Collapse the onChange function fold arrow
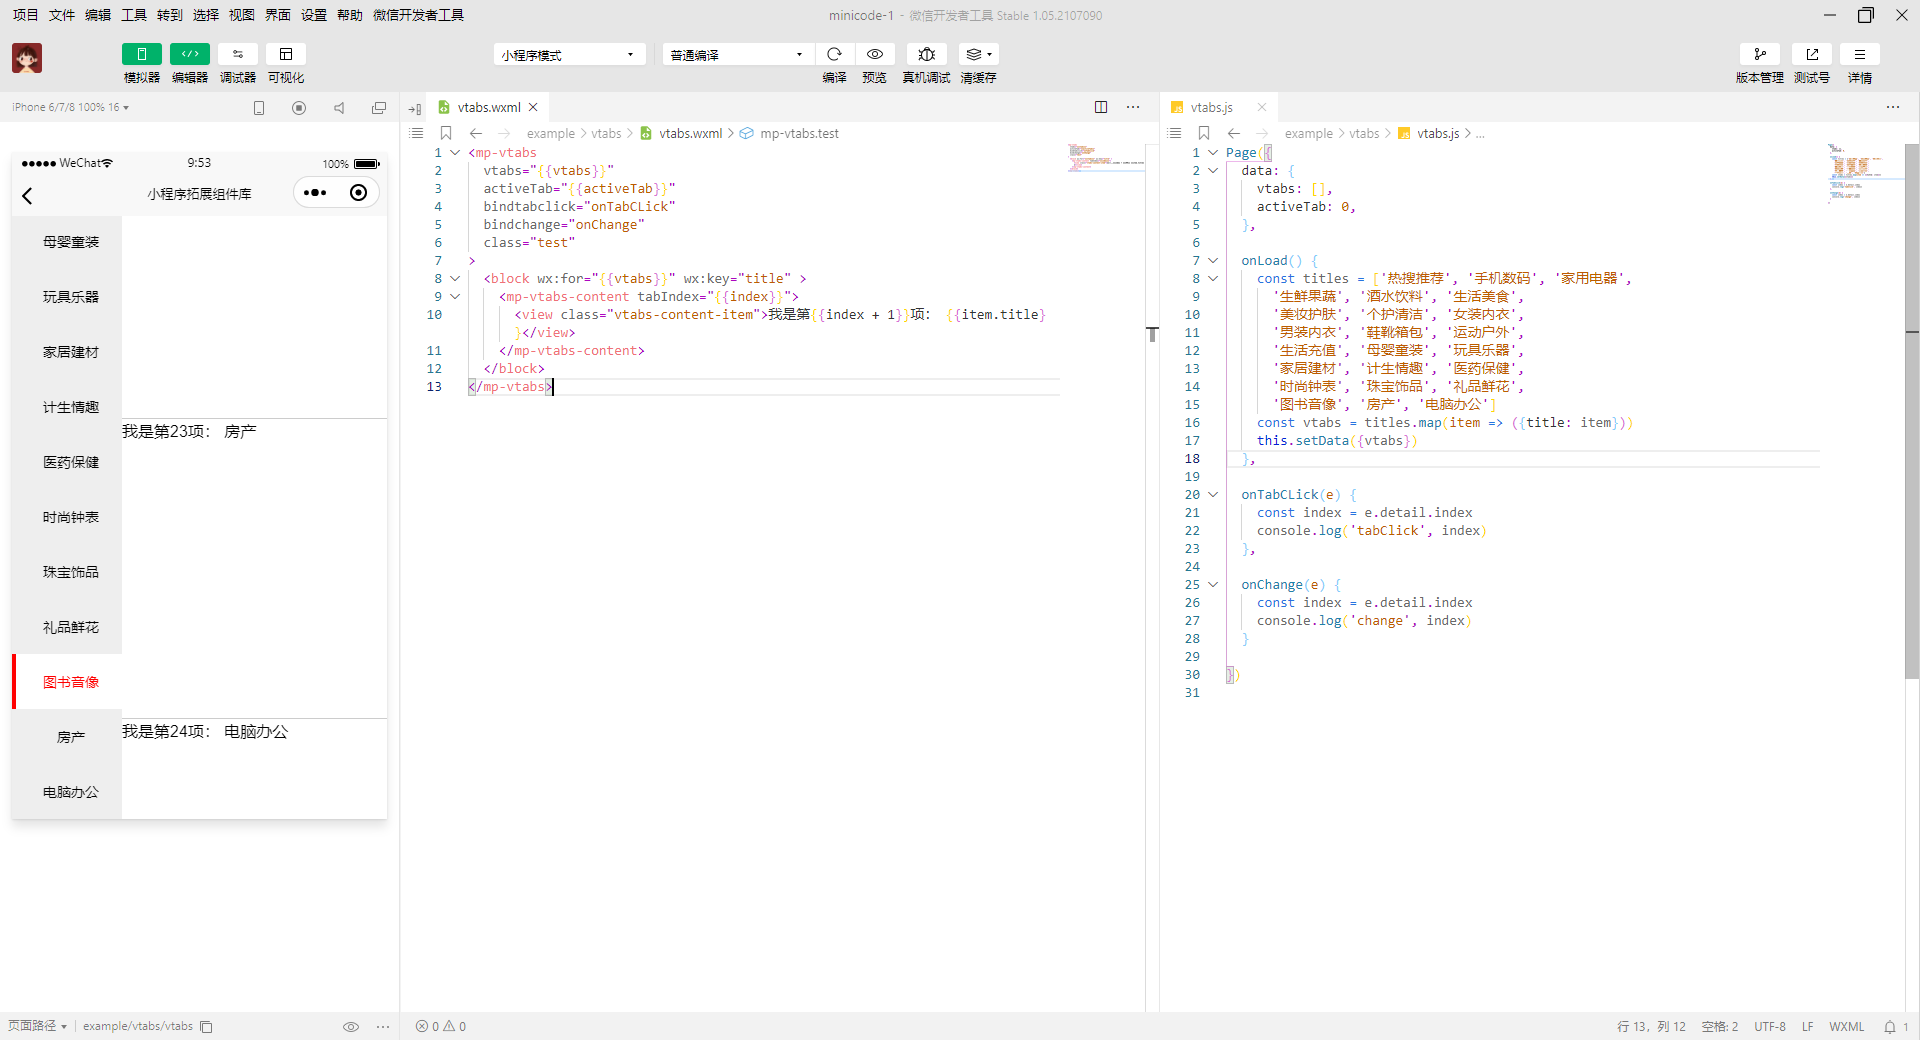Image resolution: width=1920 pixels, height=1040 pixels. pos(1213,585)
